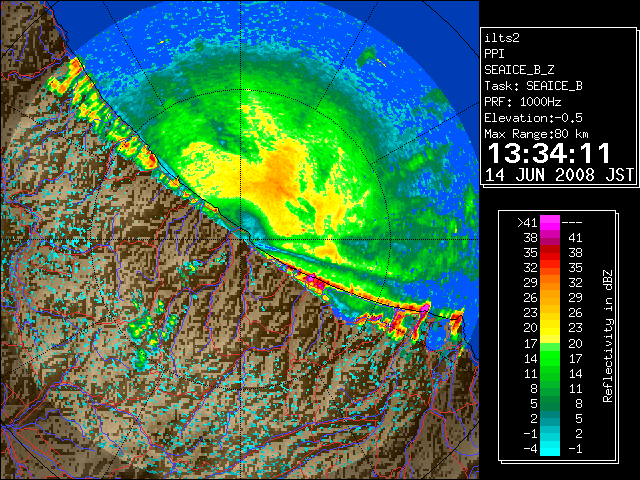Click the "---" legend label
The image size is (640, 480).
(572, 223)
